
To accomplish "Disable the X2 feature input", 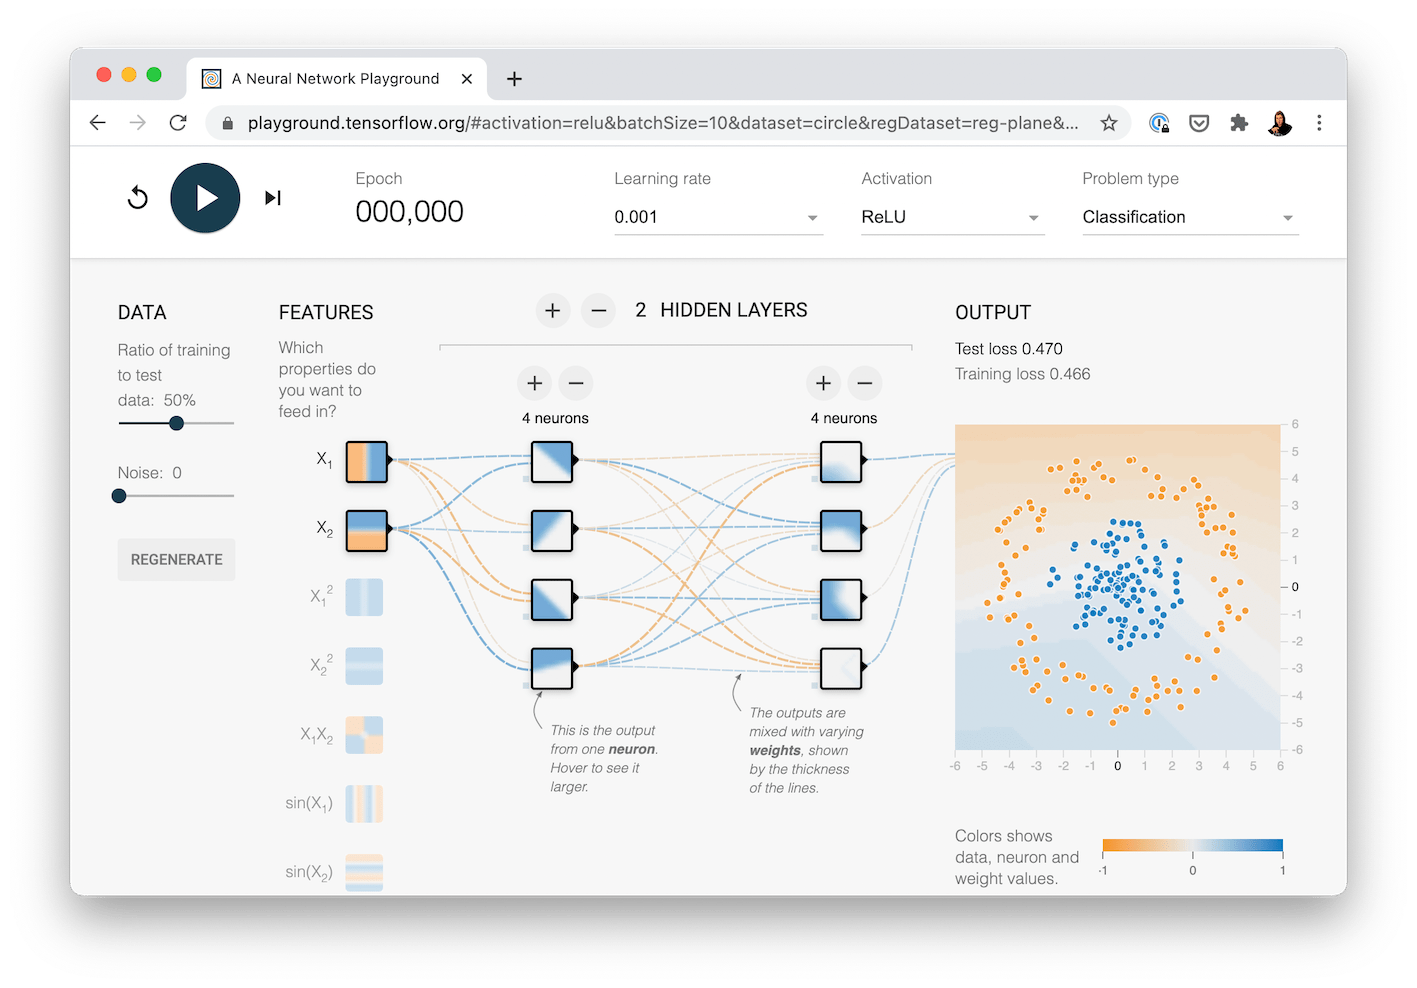I will pyautogui.click(x=366, y=531).
